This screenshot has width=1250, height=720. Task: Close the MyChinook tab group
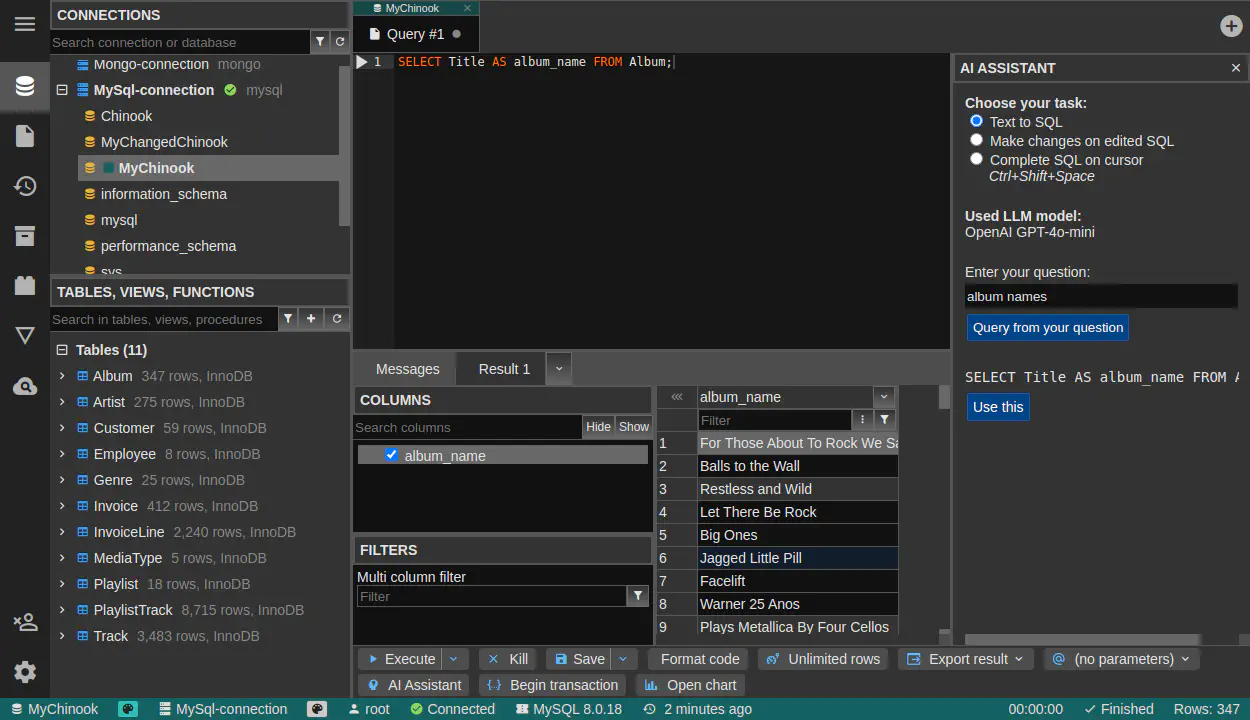click(x=467, y=8)
